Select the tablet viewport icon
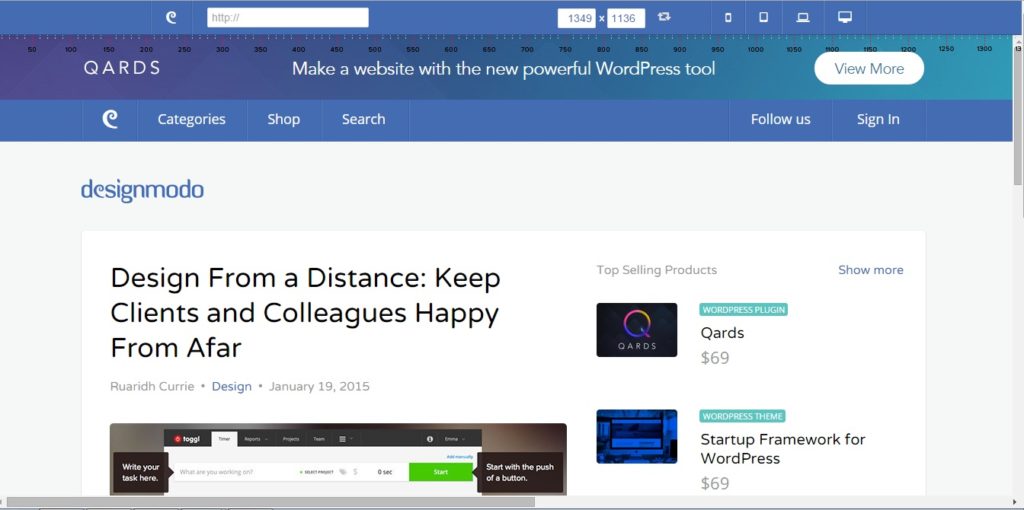This screenshot has height=510, width=1024. [x=763, y=18]
